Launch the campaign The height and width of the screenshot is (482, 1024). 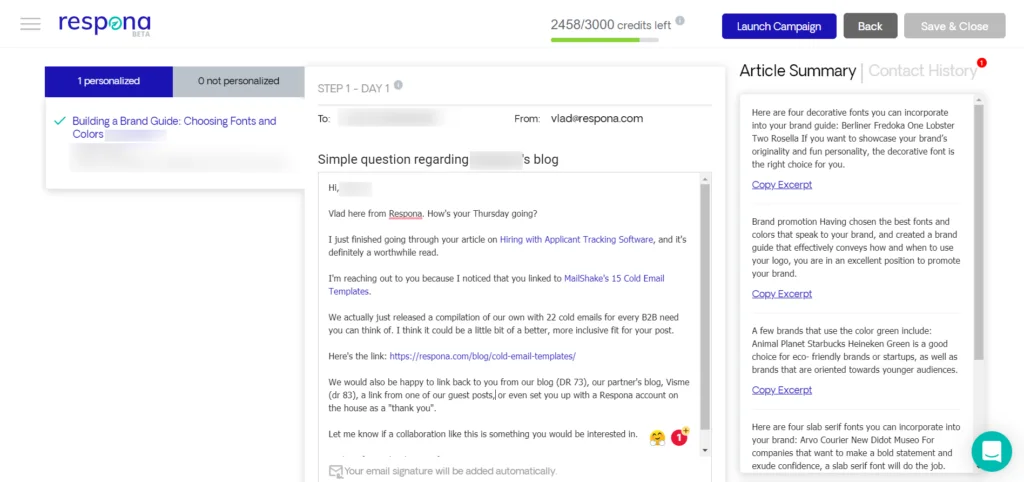778,26
